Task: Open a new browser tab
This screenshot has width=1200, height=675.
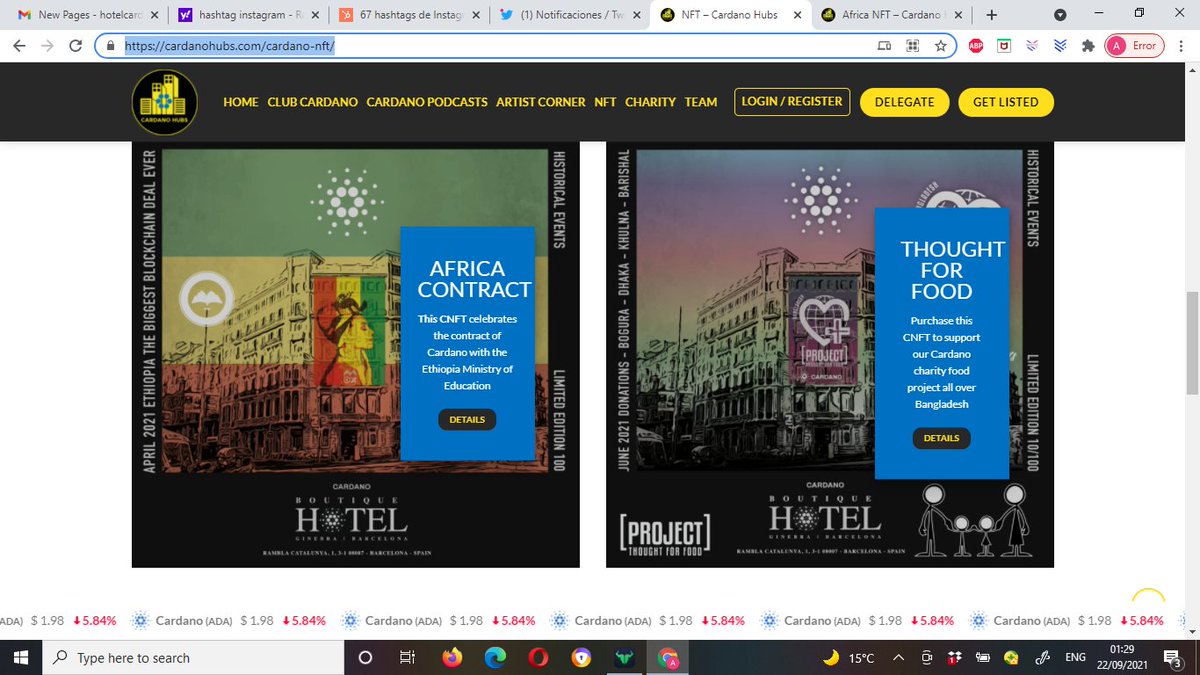Action: click(991, 15)
